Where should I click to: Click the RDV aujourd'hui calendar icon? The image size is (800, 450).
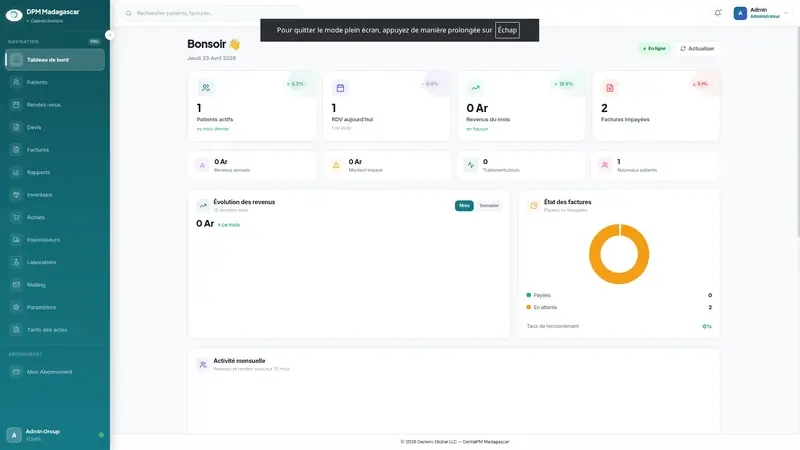click(340, 88)
